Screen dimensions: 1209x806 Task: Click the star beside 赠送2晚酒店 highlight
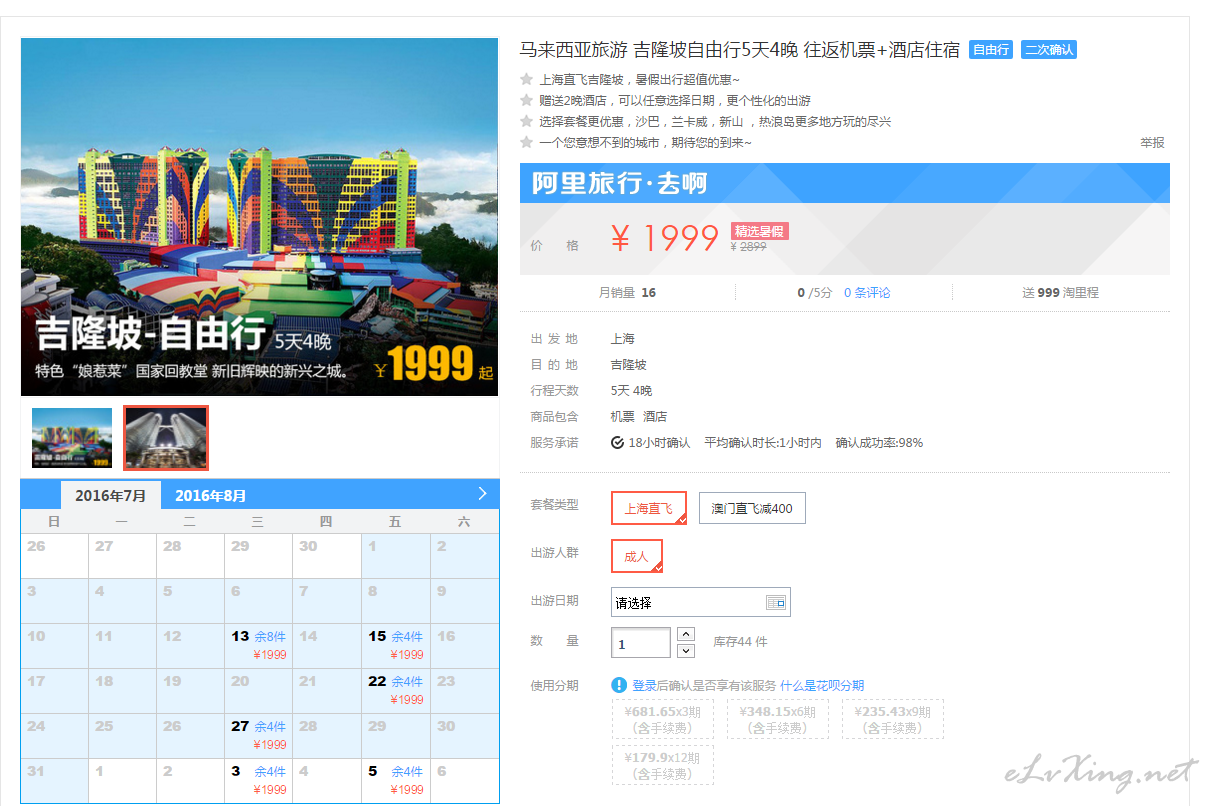(526, 100)
